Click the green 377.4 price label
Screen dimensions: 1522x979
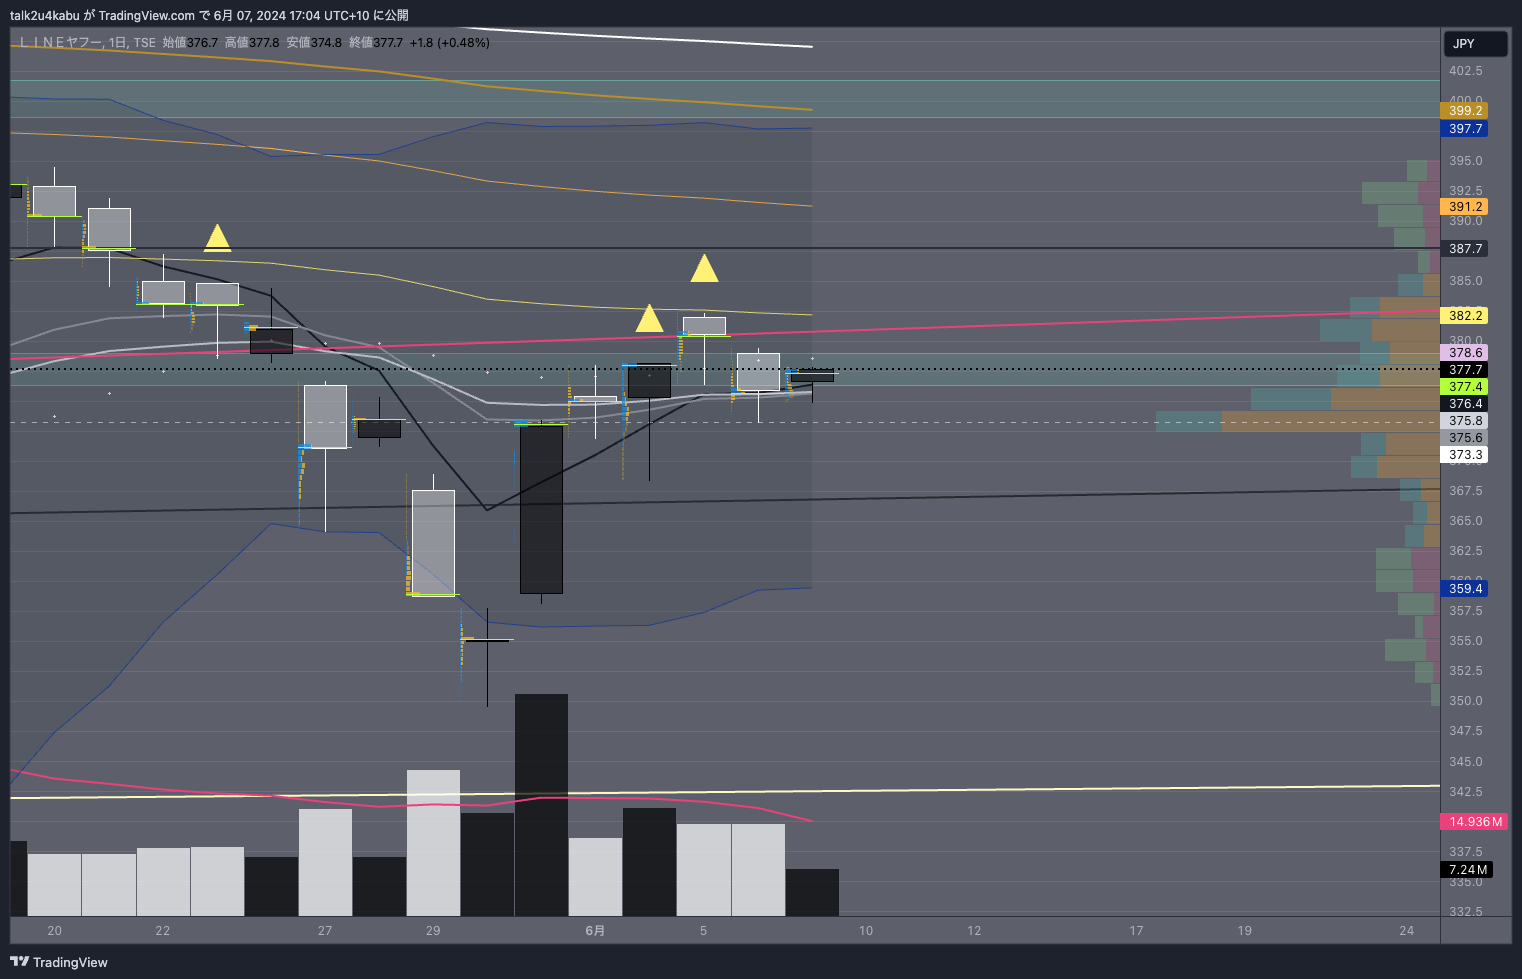point(1464,387)
